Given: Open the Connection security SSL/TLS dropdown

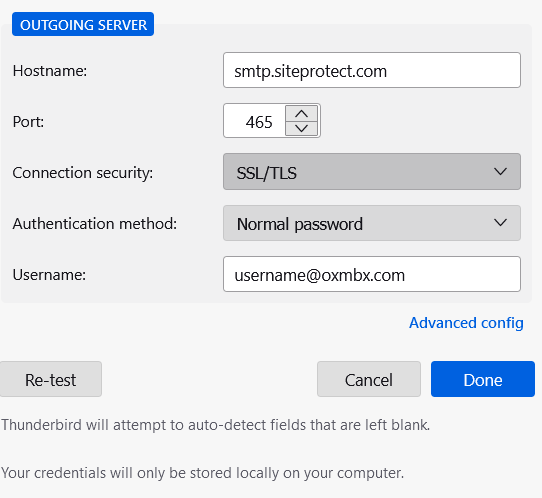Looking at the screenshot, I should (372, 172).
